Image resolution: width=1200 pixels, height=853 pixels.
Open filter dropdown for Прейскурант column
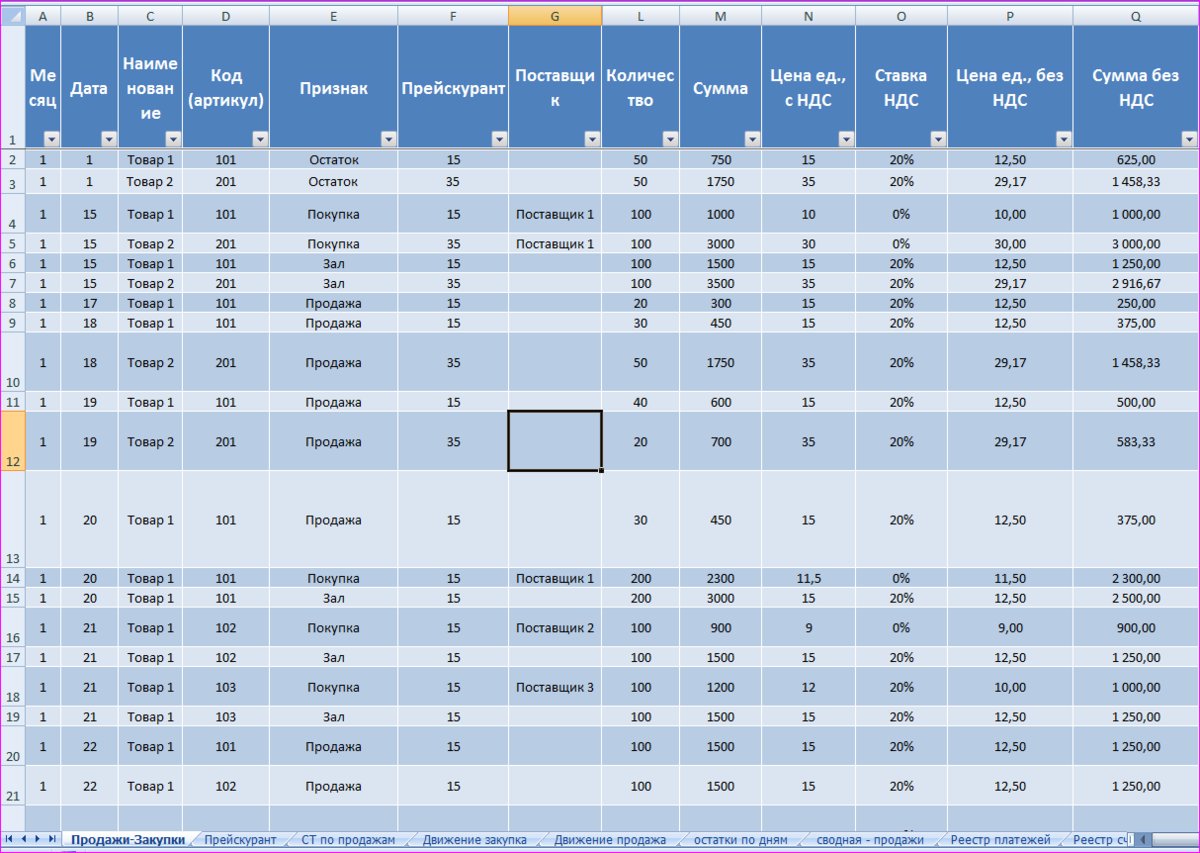pyautogui.click(x=499, y=140)
